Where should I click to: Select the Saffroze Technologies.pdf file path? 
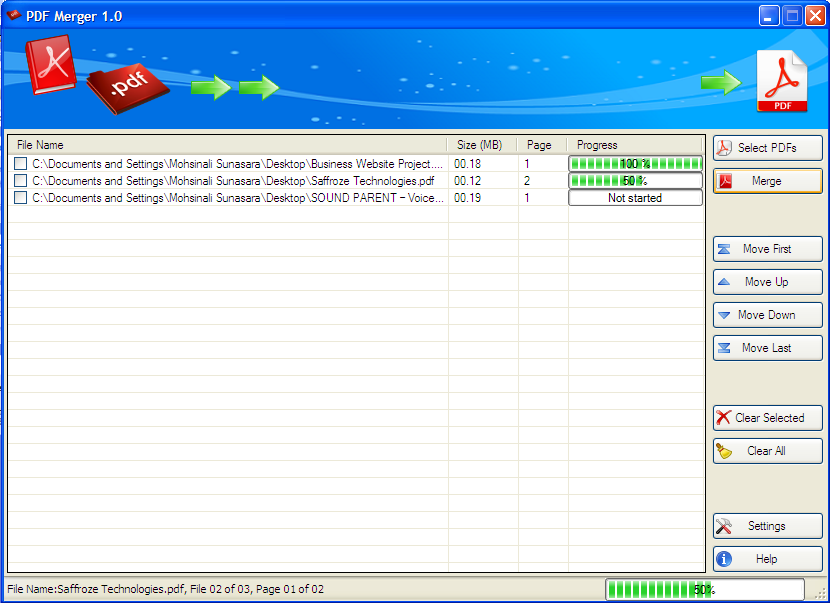(x=233, y=181)
